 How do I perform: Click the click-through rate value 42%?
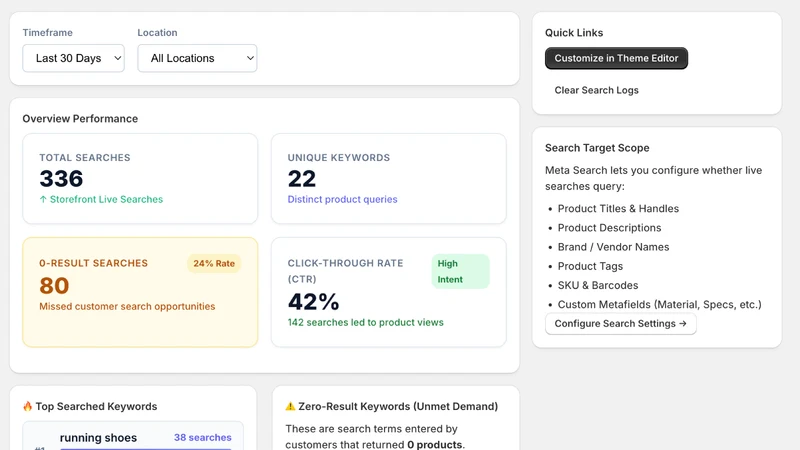313,302
